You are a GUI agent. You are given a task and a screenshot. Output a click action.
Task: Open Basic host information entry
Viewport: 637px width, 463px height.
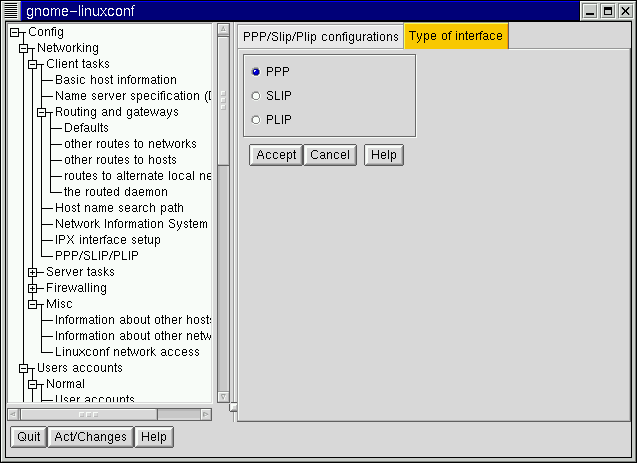[115, 80]
